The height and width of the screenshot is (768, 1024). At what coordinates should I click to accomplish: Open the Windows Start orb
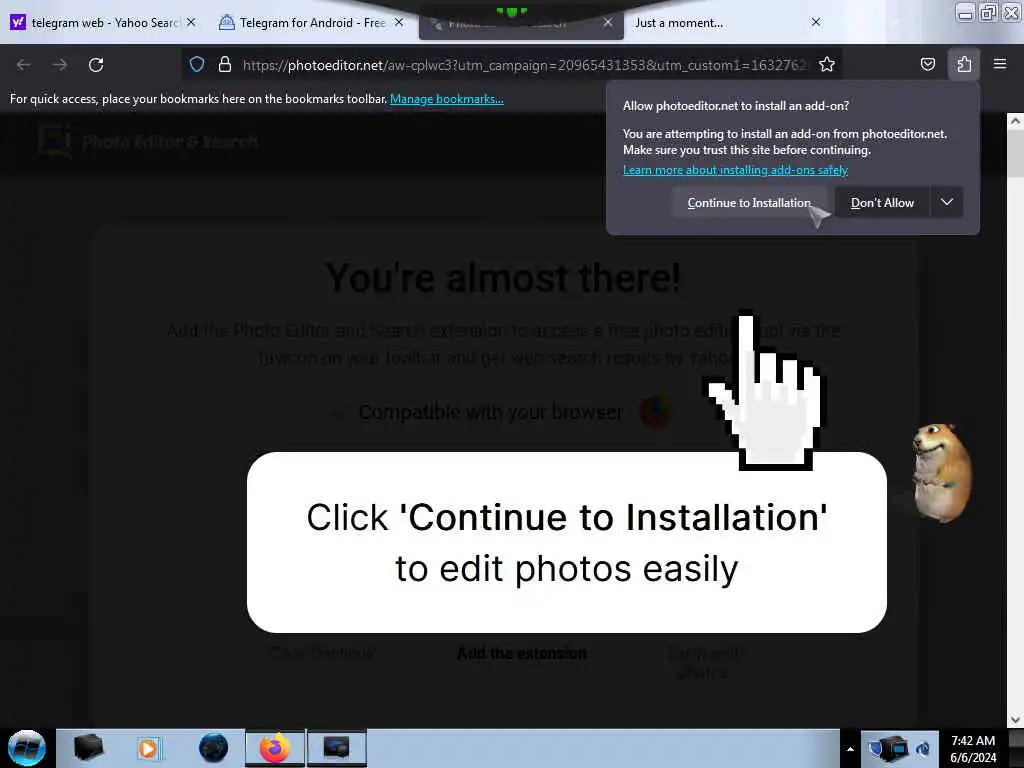26,748
